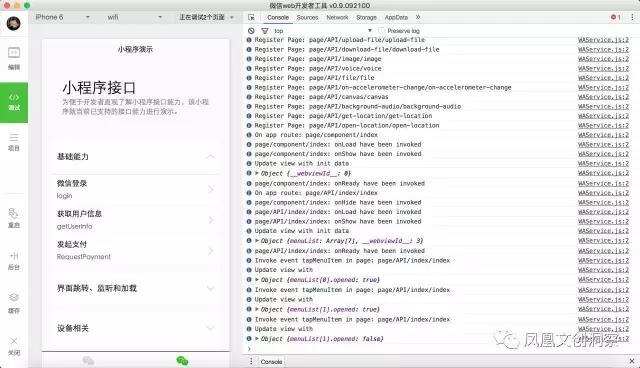Click the red error count indicator

(616, 17)
